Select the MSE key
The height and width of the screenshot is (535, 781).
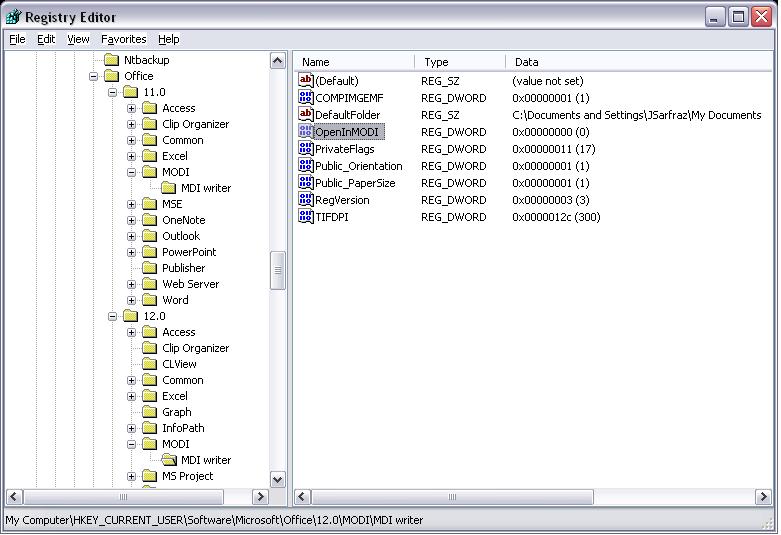coord(172,204)
